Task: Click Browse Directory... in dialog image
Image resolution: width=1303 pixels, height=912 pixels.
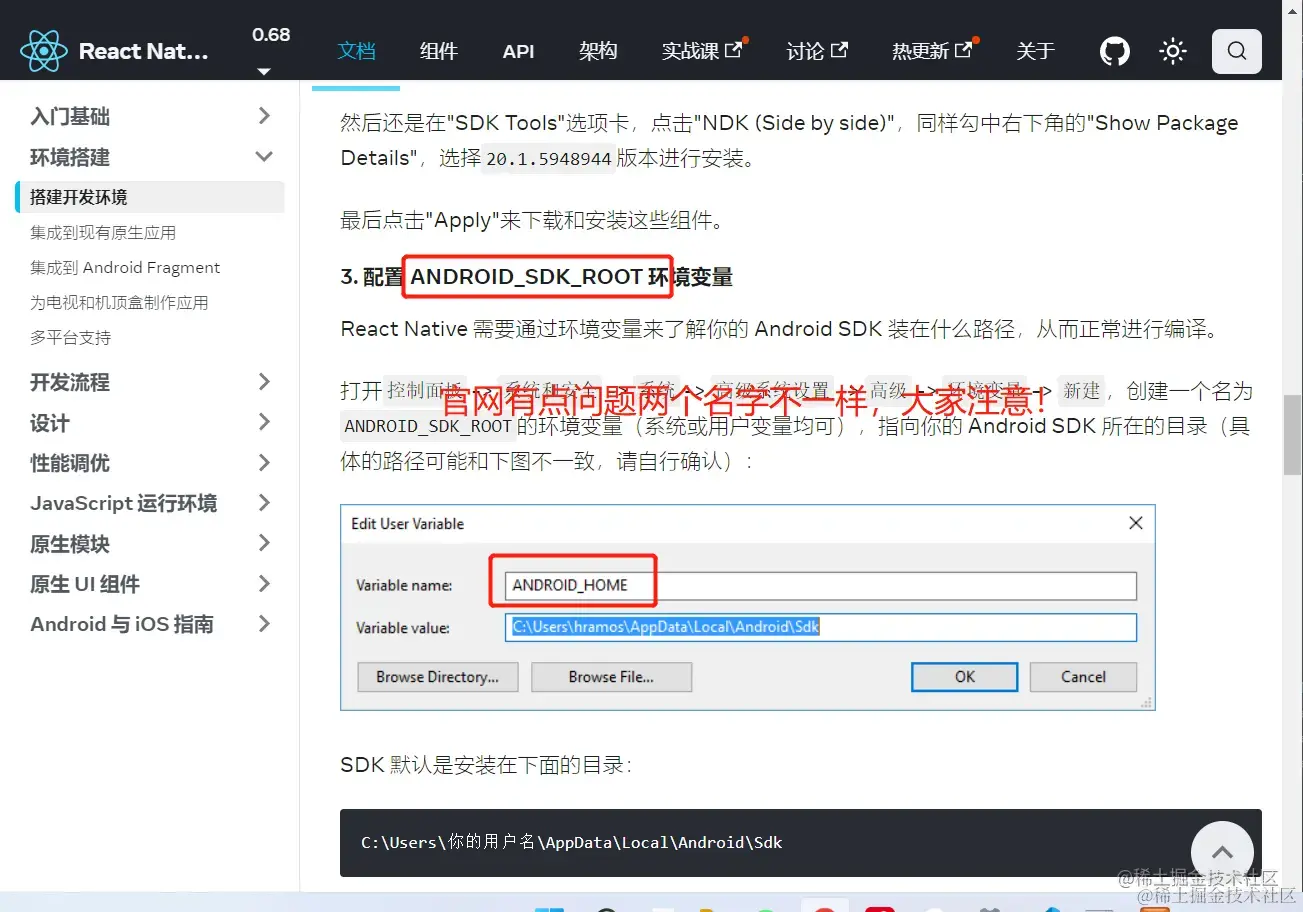Action: tap(437, 677)
